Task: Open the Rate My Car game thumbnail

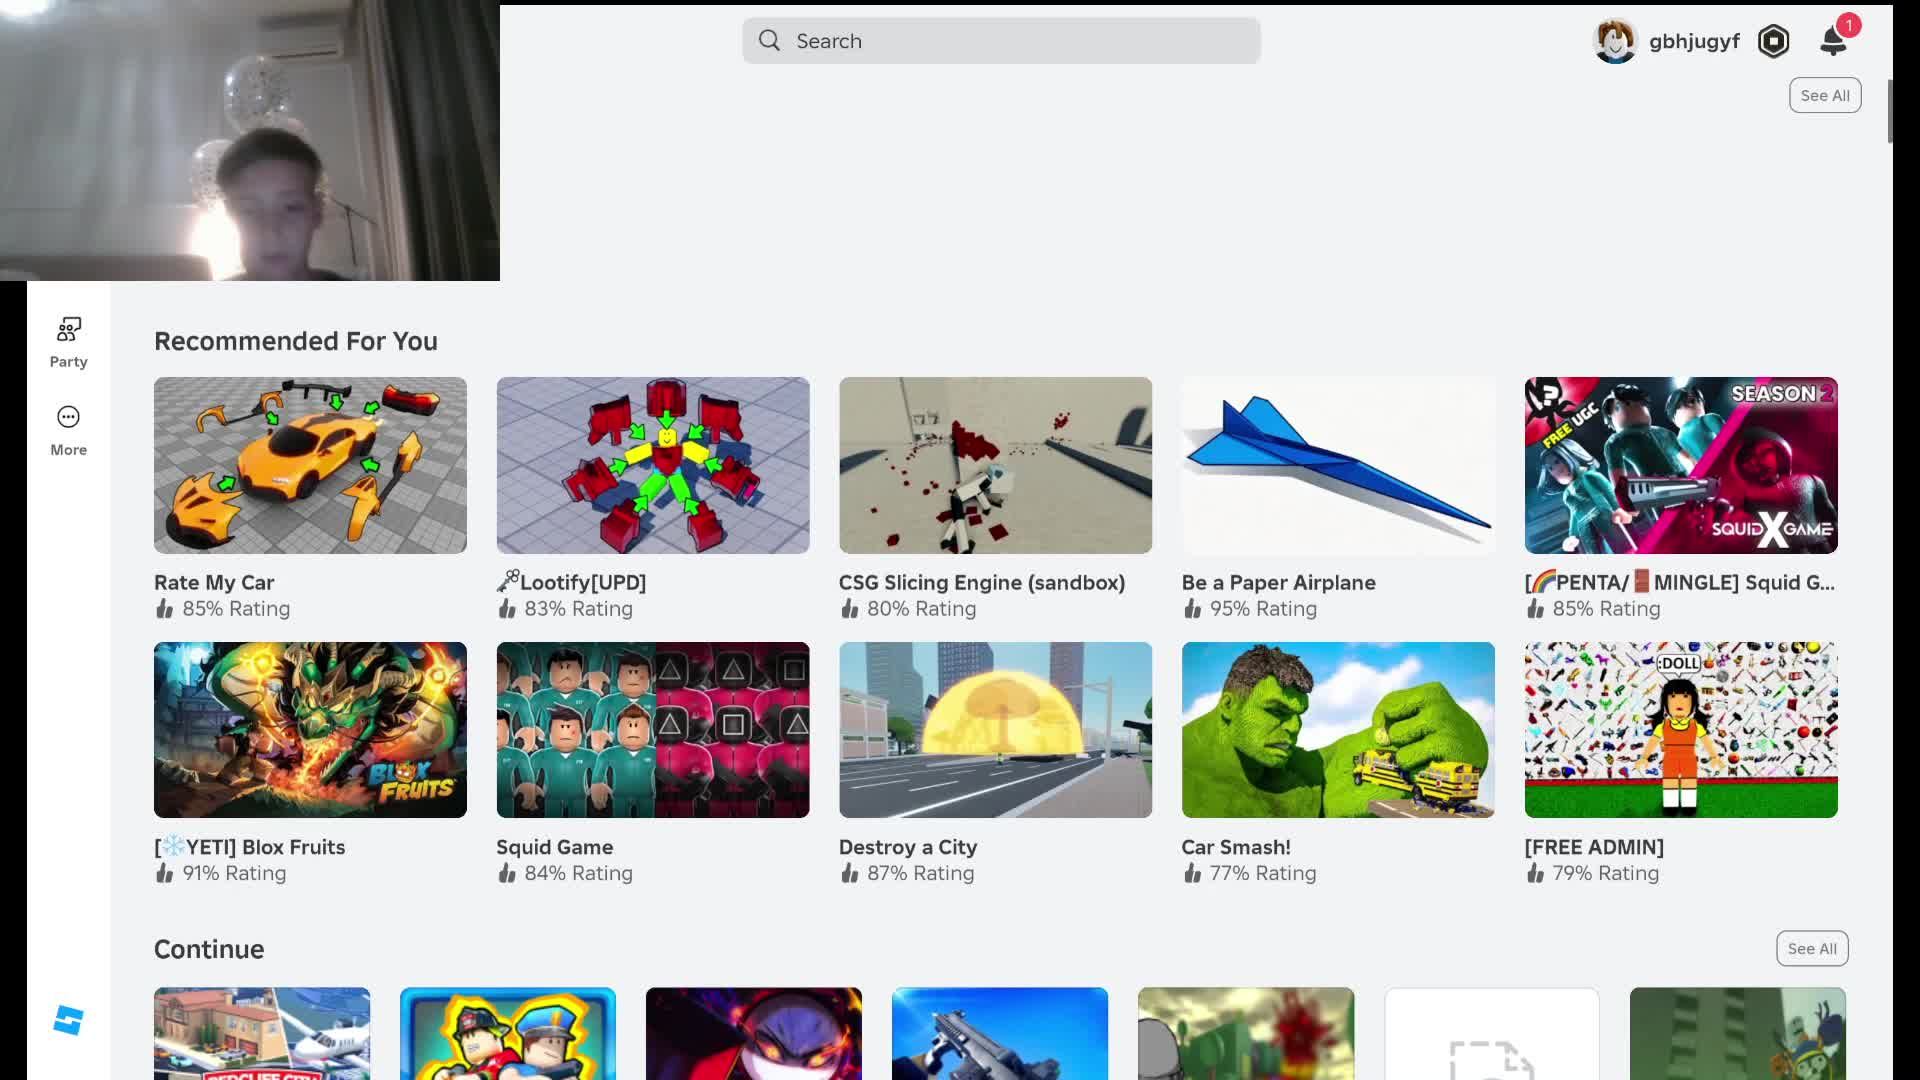Action: (x=310, y=465)
